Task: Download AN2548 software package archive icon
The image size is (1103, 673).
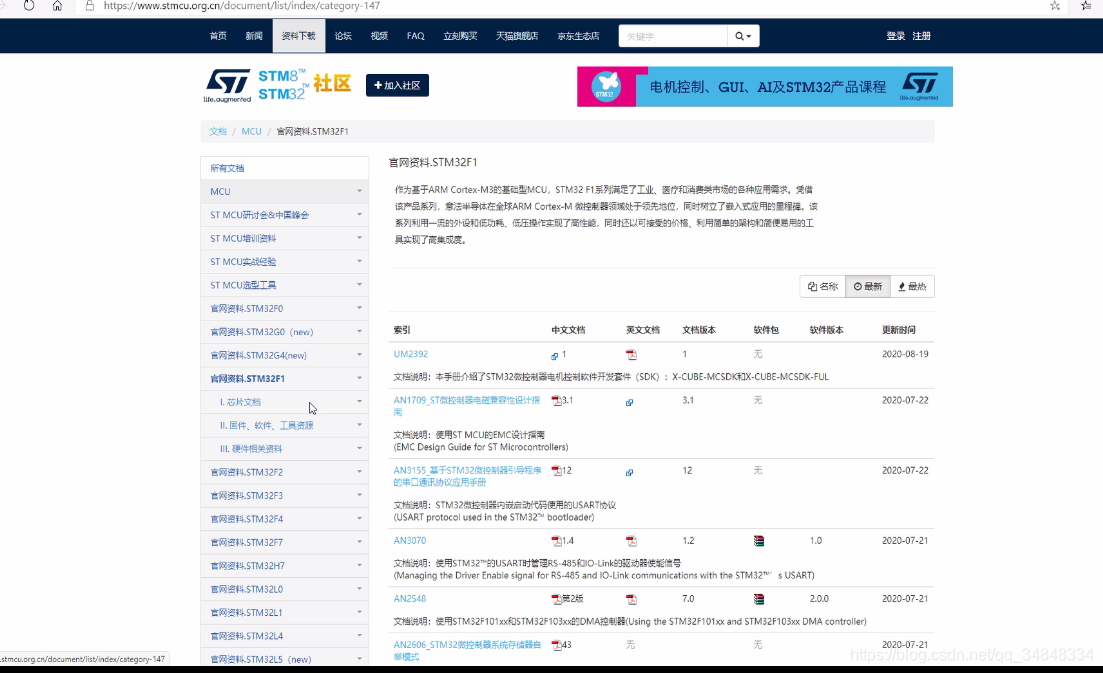Action: [759, 599]
